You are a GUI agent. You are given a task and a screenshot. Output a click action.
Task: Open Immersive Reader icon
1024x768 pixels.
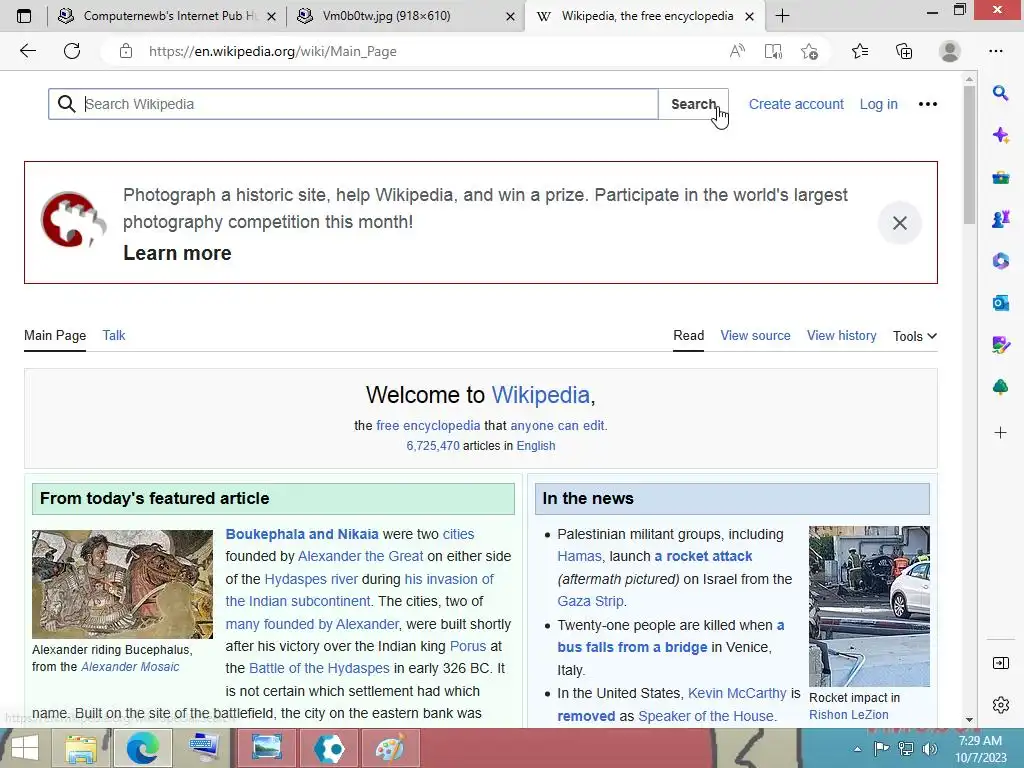[x=773, y=51]
